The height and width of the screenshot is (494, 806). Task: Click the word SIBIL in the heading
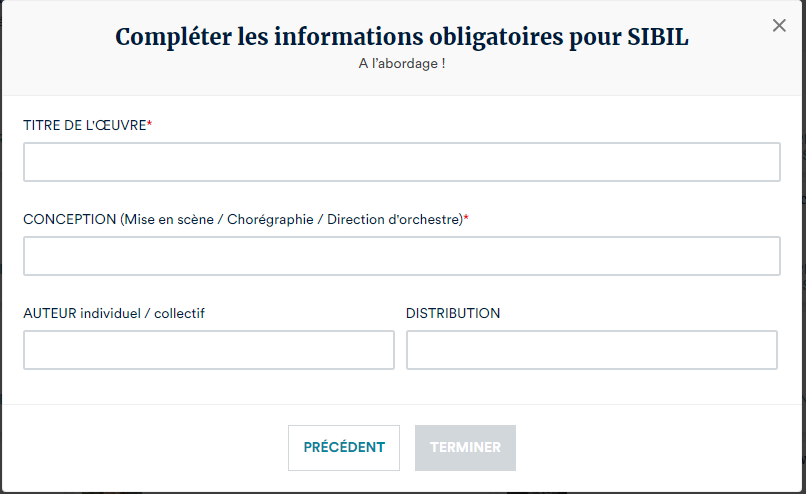pos(656,38)
